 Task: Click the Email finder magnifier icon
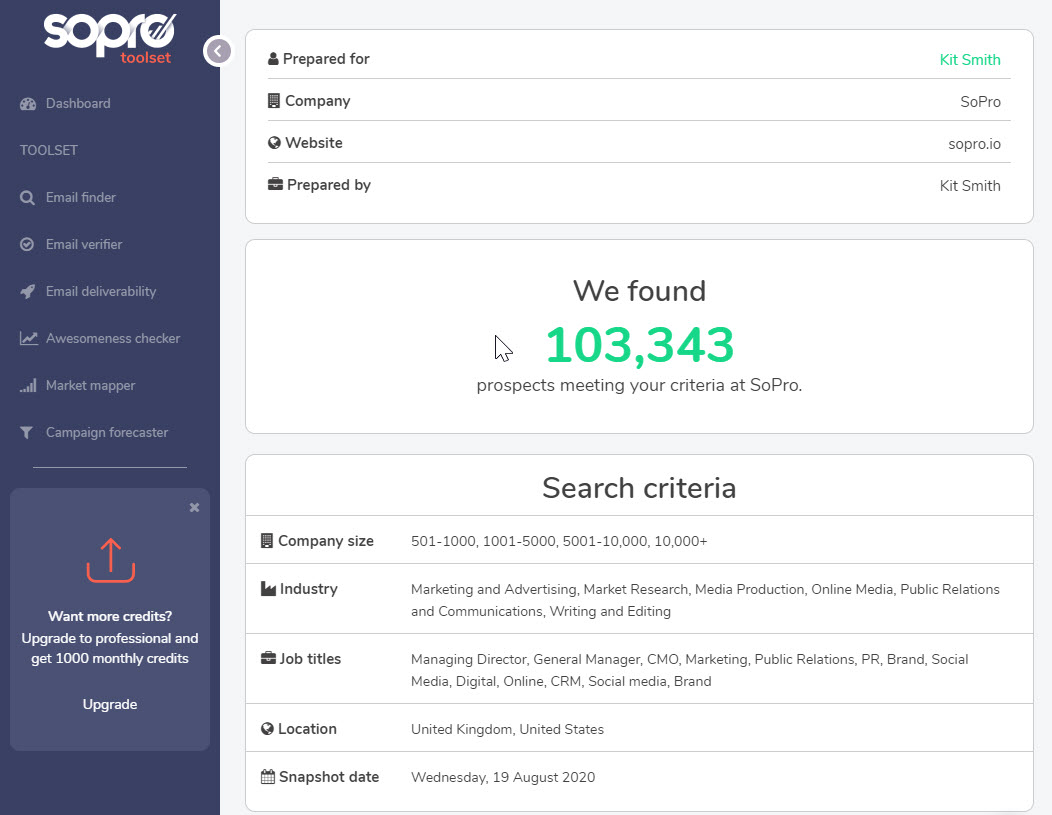pyautogui.click(x=28, y=198)
